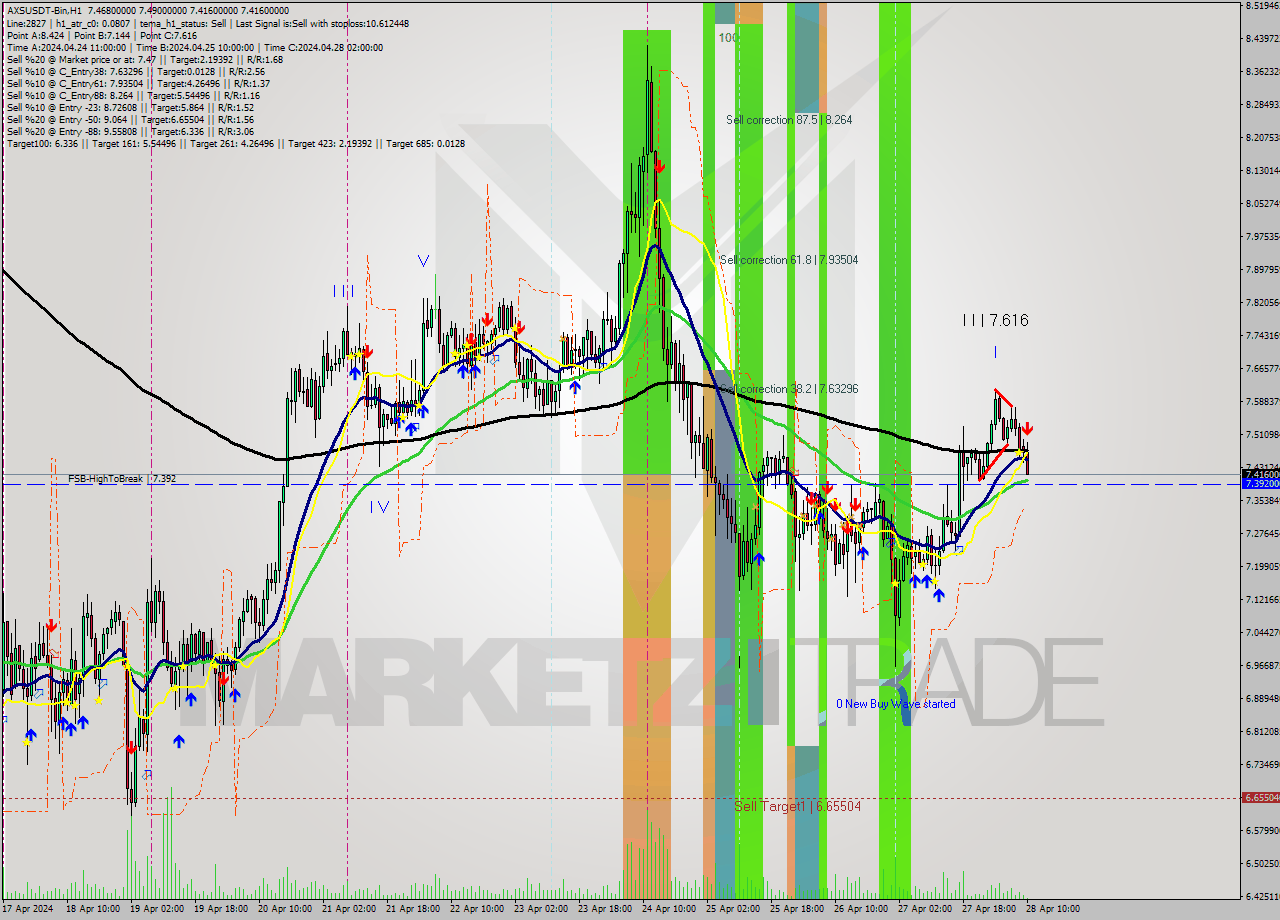Click the 'Sell Target1 | 6.65504' label

[x=797, y=806]
